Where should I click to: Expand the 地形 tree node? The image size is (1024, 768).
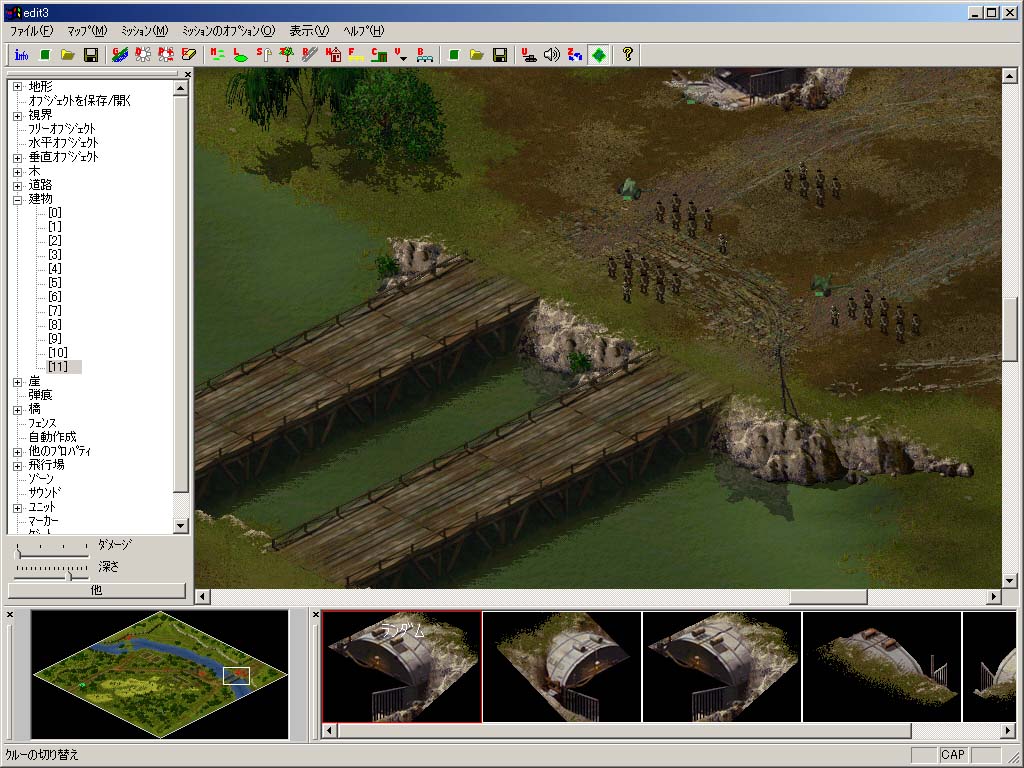[18, 87]
